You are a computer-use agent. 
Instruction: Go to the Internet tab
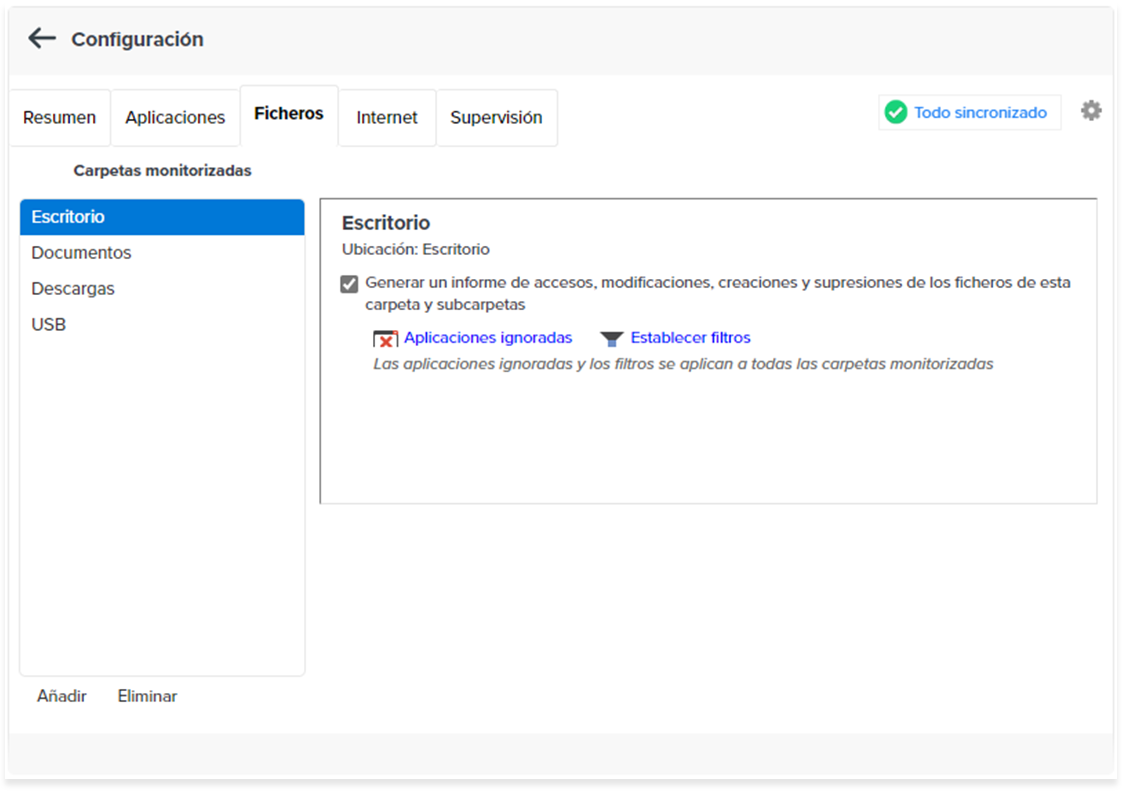[387, 117]
